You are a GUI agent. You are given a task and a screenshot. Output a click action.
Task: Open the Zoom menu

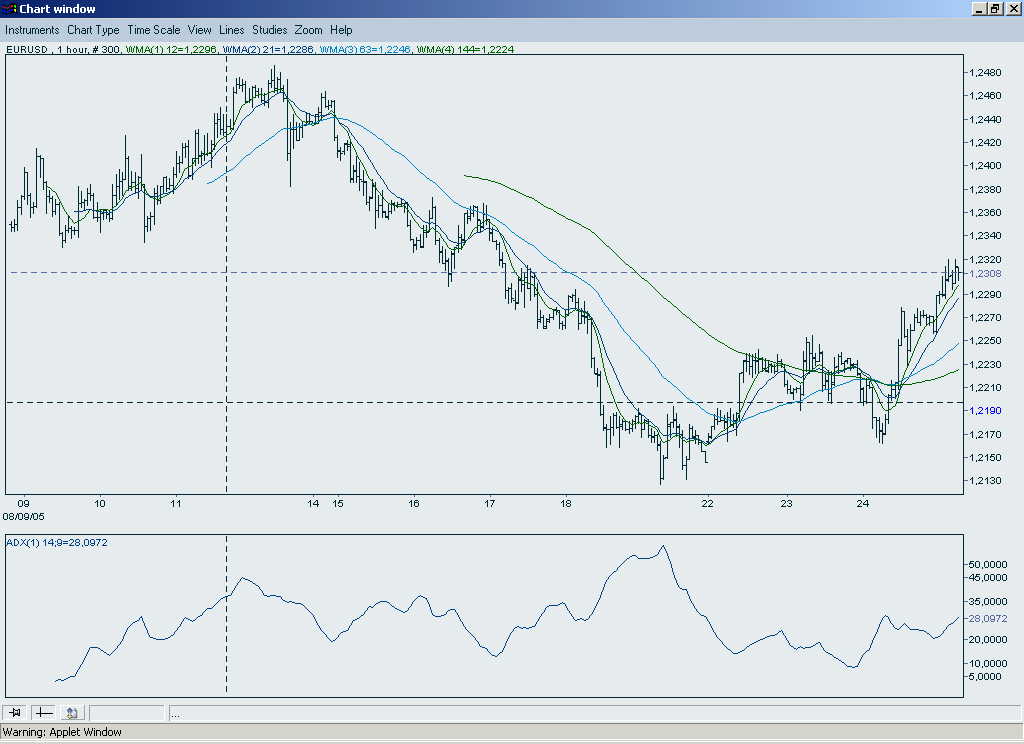click(x=308, y=30)
